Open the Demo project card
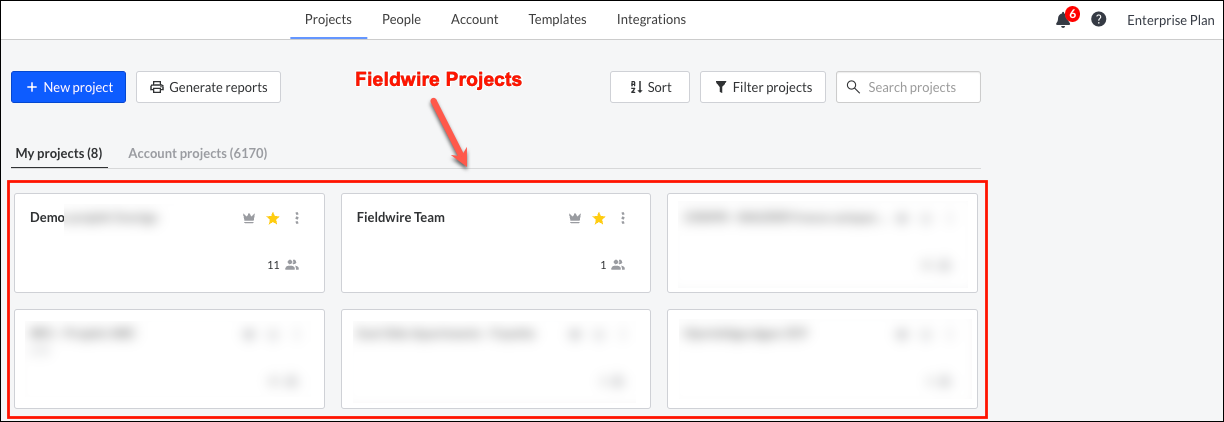 pyautogui.click(x=169, y=243)
